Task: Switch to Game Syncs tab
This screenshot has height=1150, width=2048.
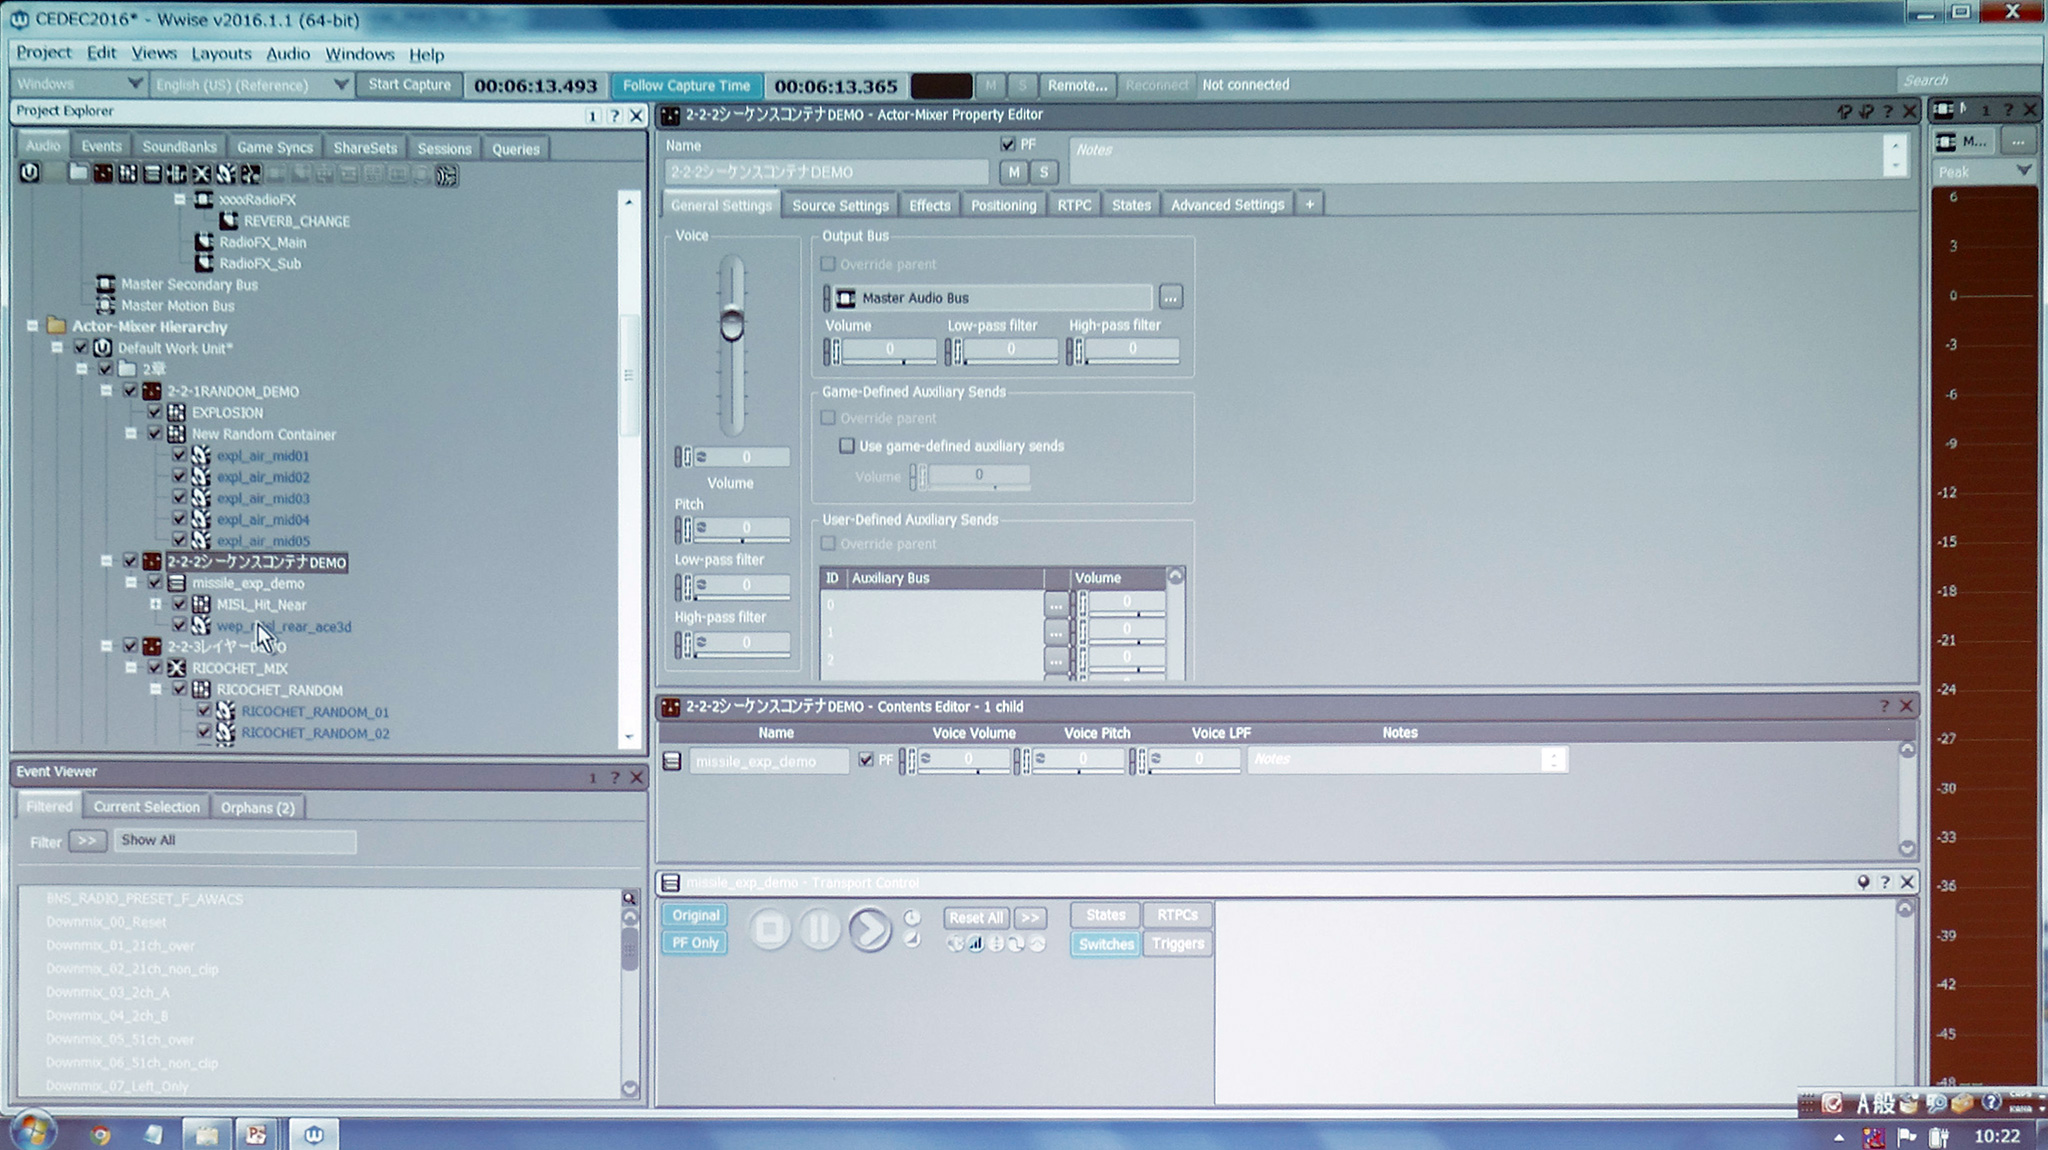Action: (275, 147)
